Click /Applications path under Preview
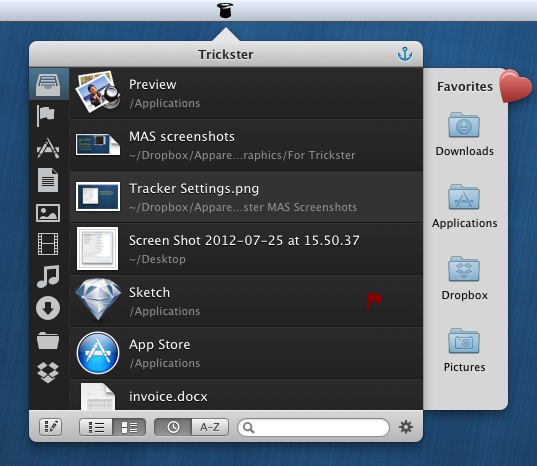 [165, 103]
